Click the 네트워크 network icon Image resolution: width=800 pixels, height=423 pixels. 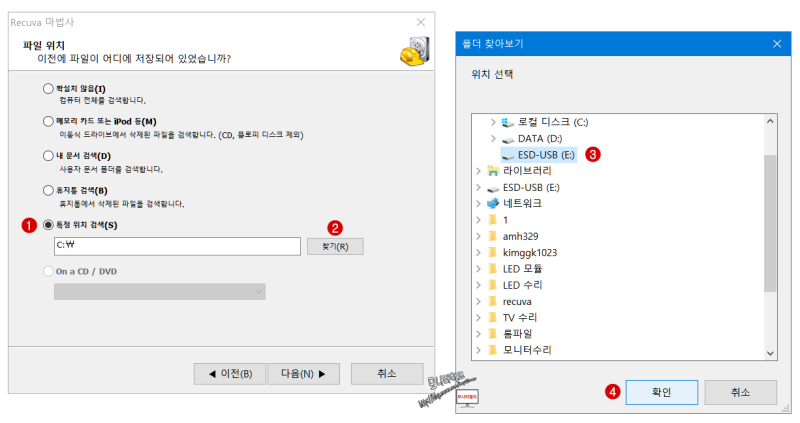tap(492, 204)
